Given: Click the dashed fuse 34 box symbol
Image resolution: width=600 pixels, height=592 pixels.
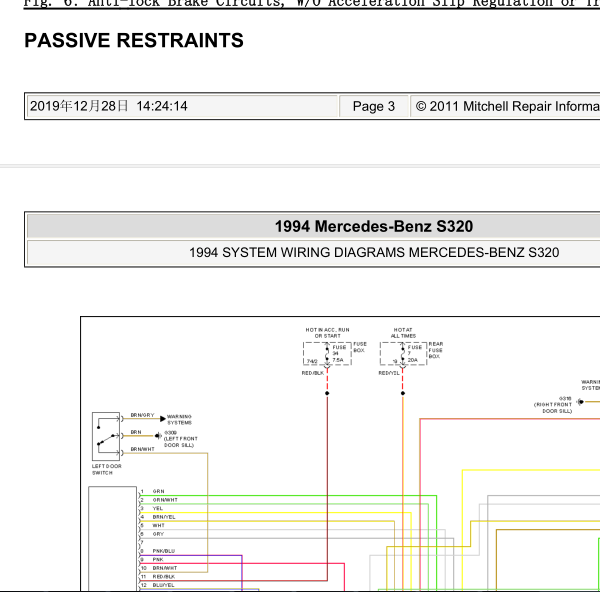Looking at the screenshot, I should (327, 354).
